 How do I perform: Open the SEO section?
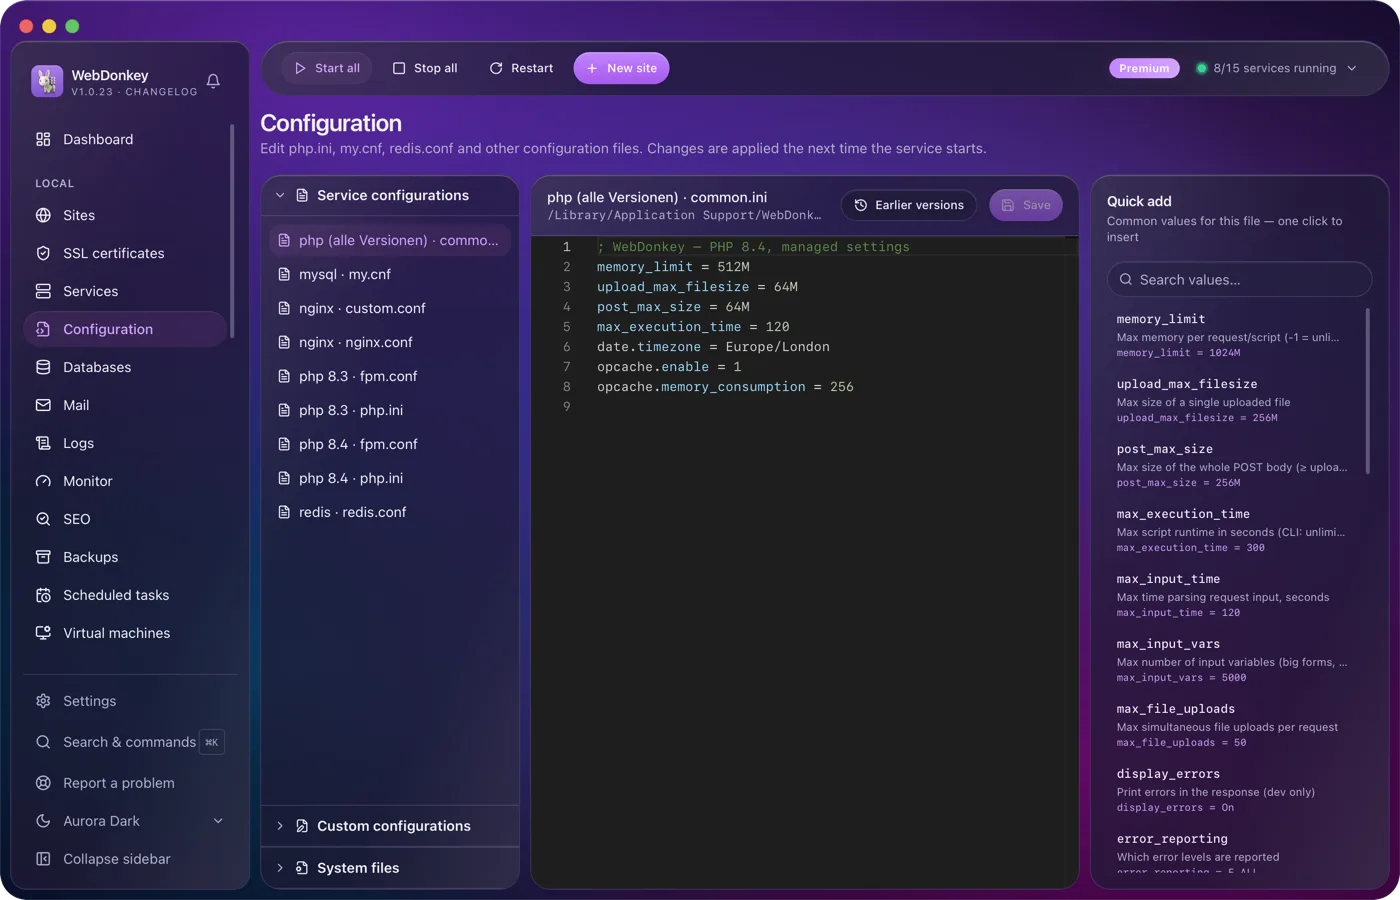click(125, 519)
